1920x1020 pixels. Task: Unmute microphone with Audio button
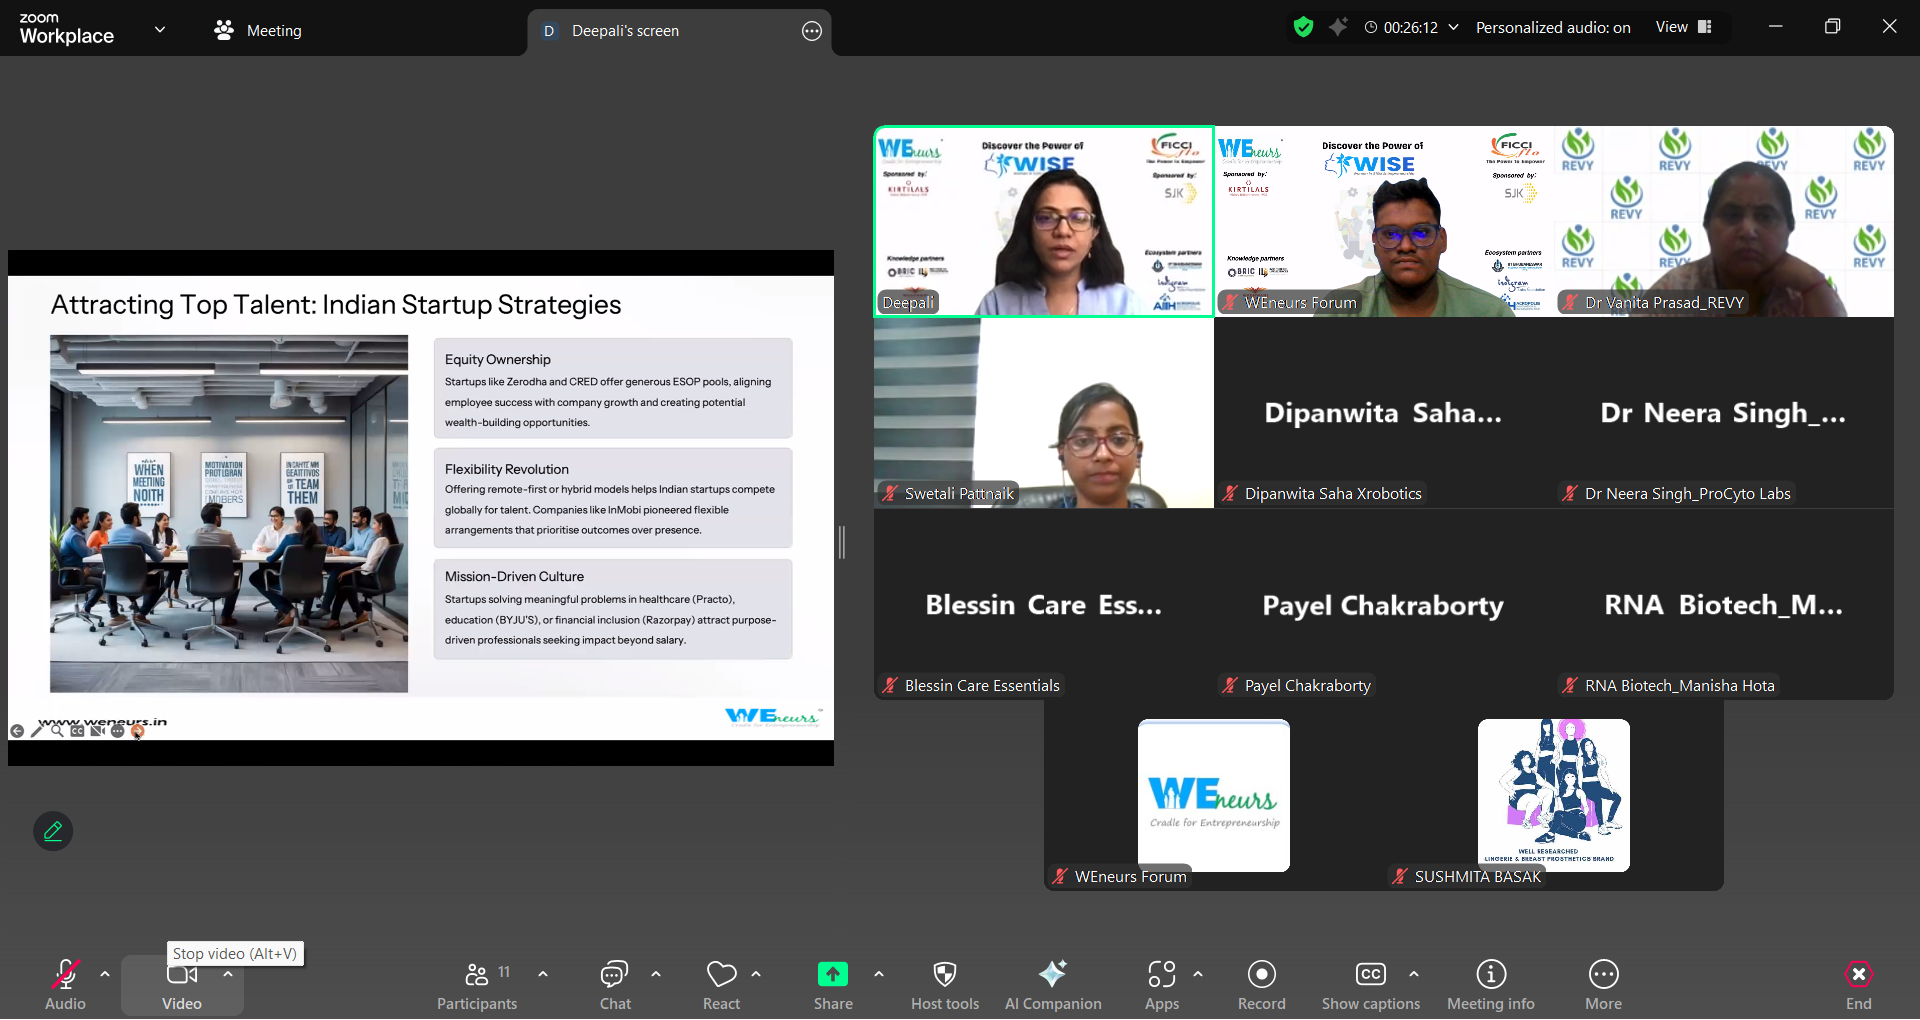pos(65,985)
